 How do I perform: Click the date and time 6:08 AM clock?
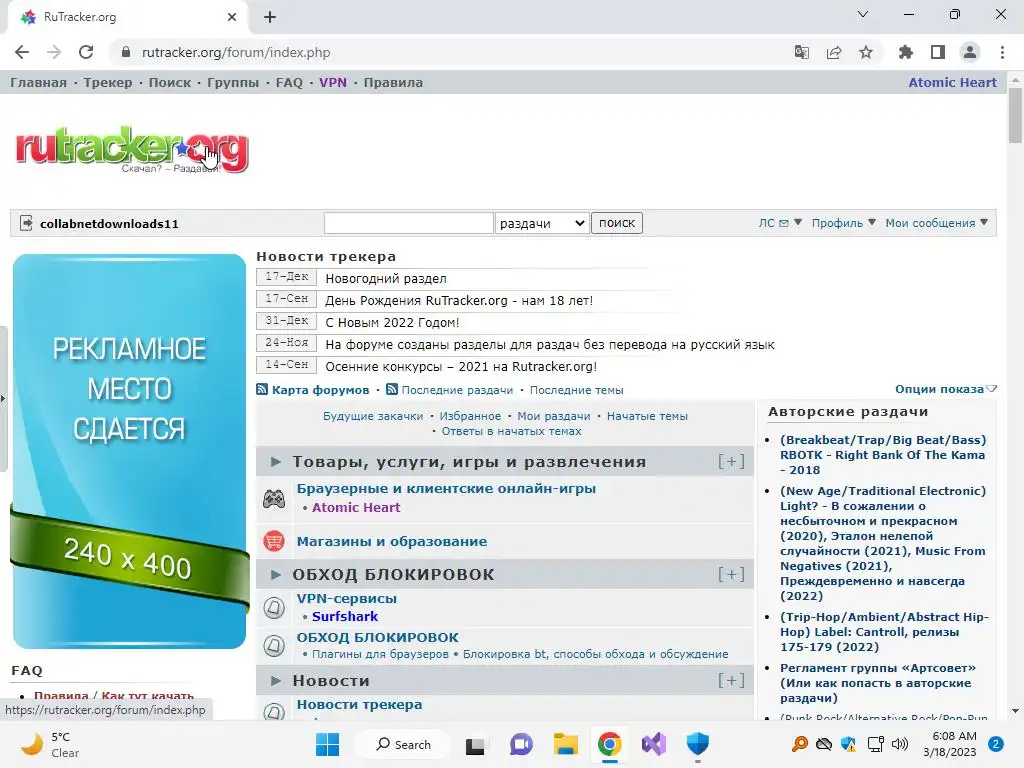click(x=950, y=744)
